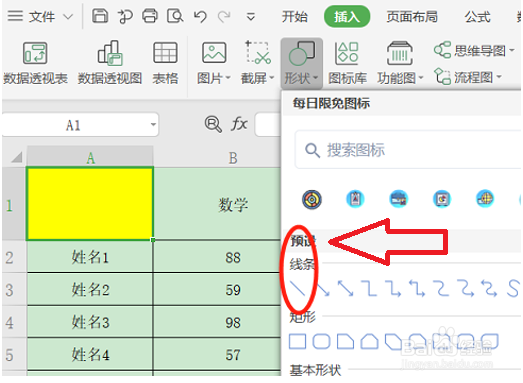523x383 pixels.
Task: Click the Print icon in quick toolbar
Action: [x=150, y=16]
